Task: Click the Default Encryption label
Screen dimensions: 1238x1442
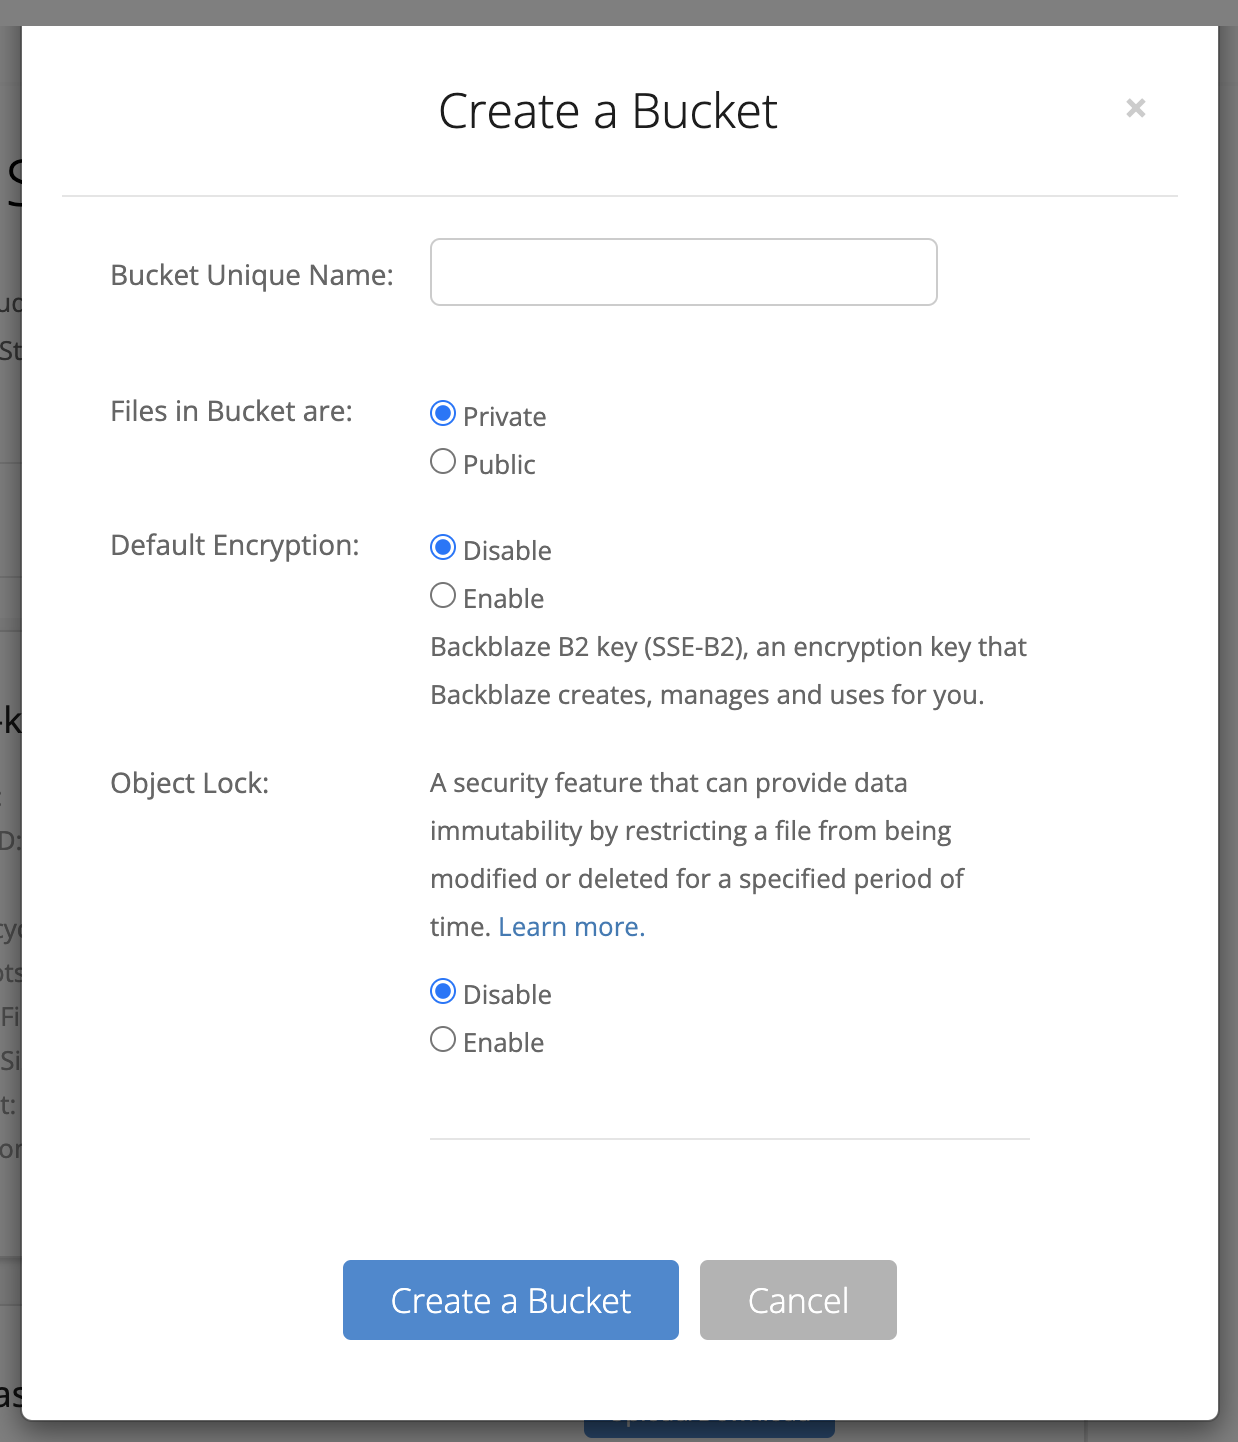Action: click(234, 545)
